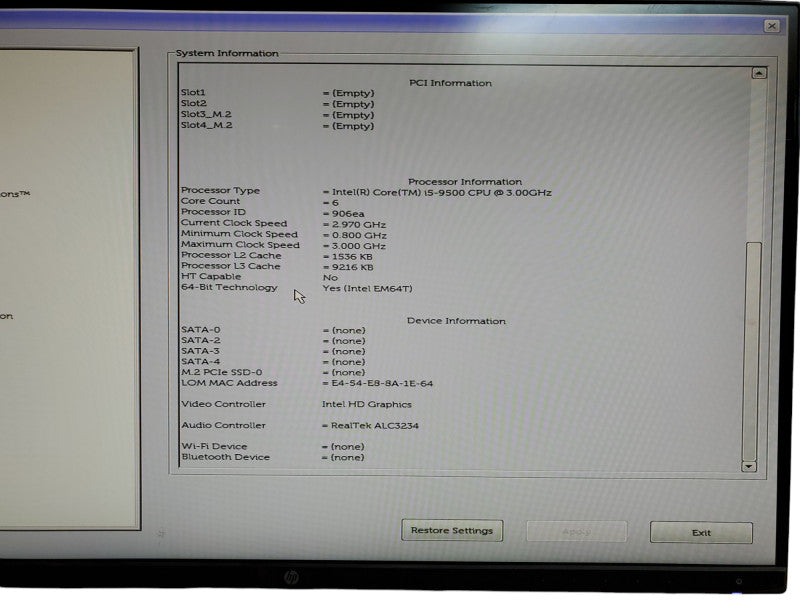The width and height of the screenshot is (800, 600).
Task: Click the SATA-2 label
Action: 201,340
